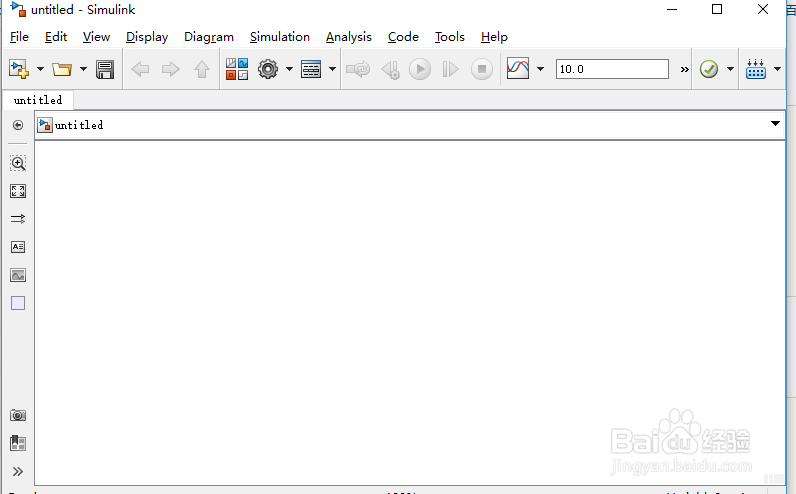Viewport: 796px width, 494px height.
Task: Maximize the Simulink window
Action: [x=717, y=9]
